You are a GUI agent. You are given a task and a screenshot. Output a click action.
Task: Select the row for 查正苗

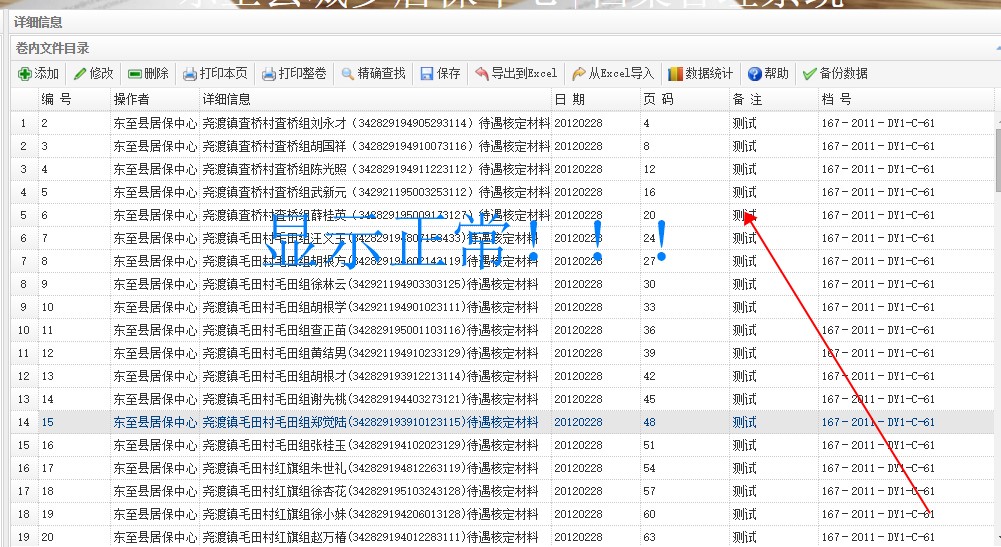coord(502,330)
